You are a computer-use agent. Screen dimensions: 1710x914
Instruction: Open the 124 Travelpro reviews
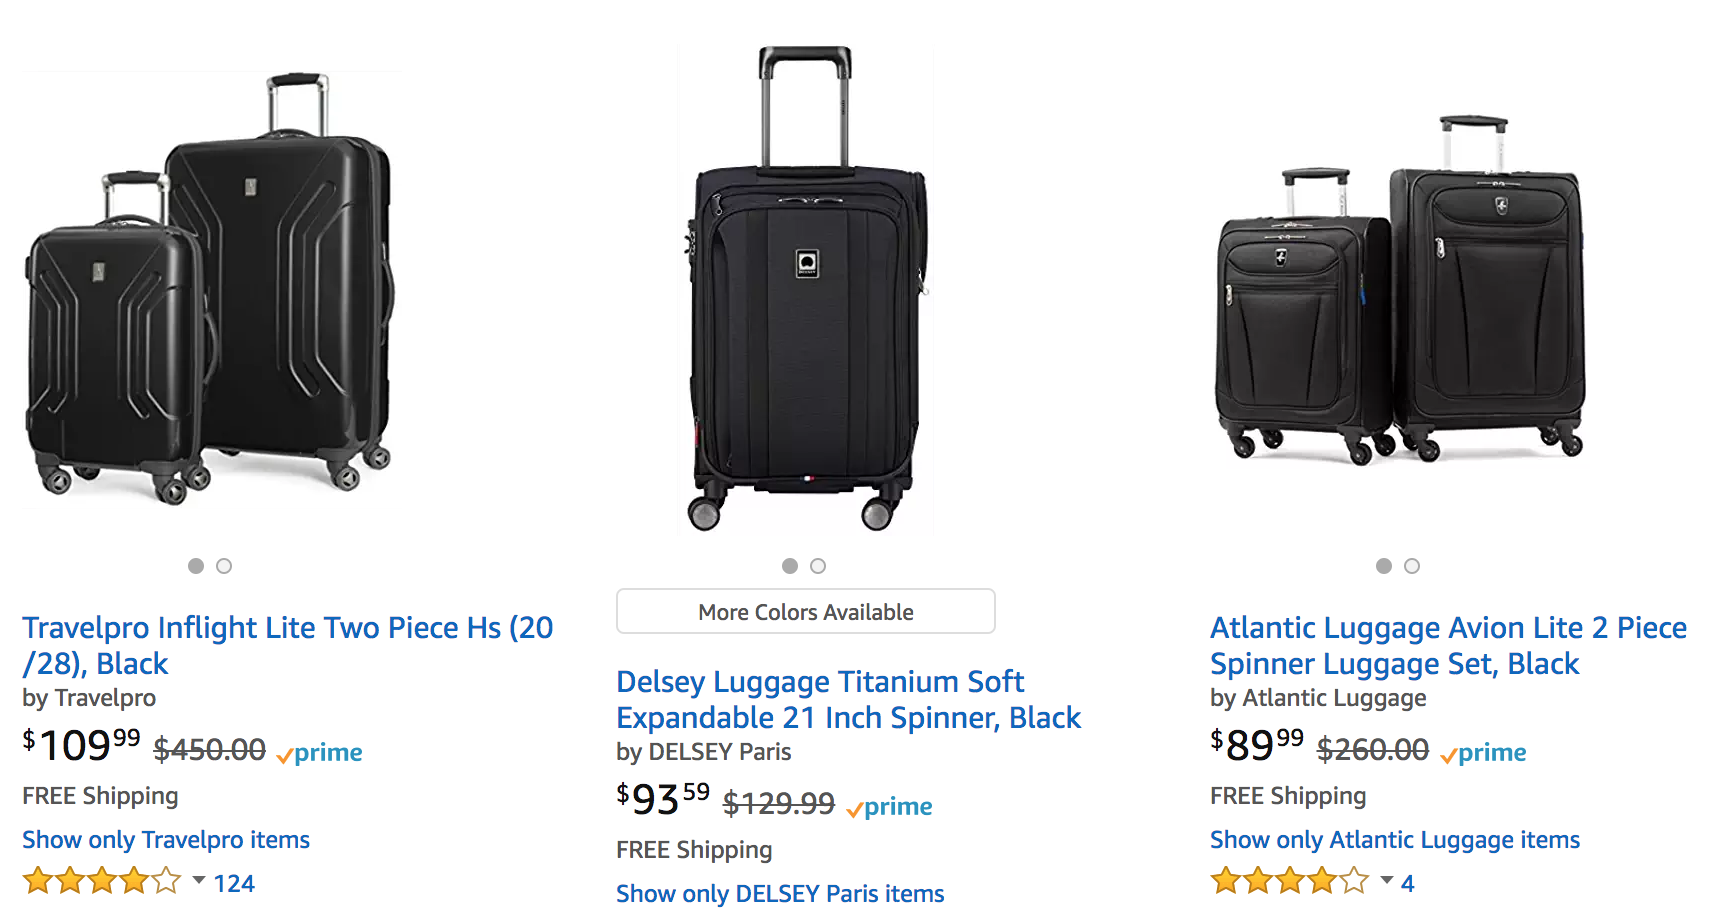coord(234,884)
